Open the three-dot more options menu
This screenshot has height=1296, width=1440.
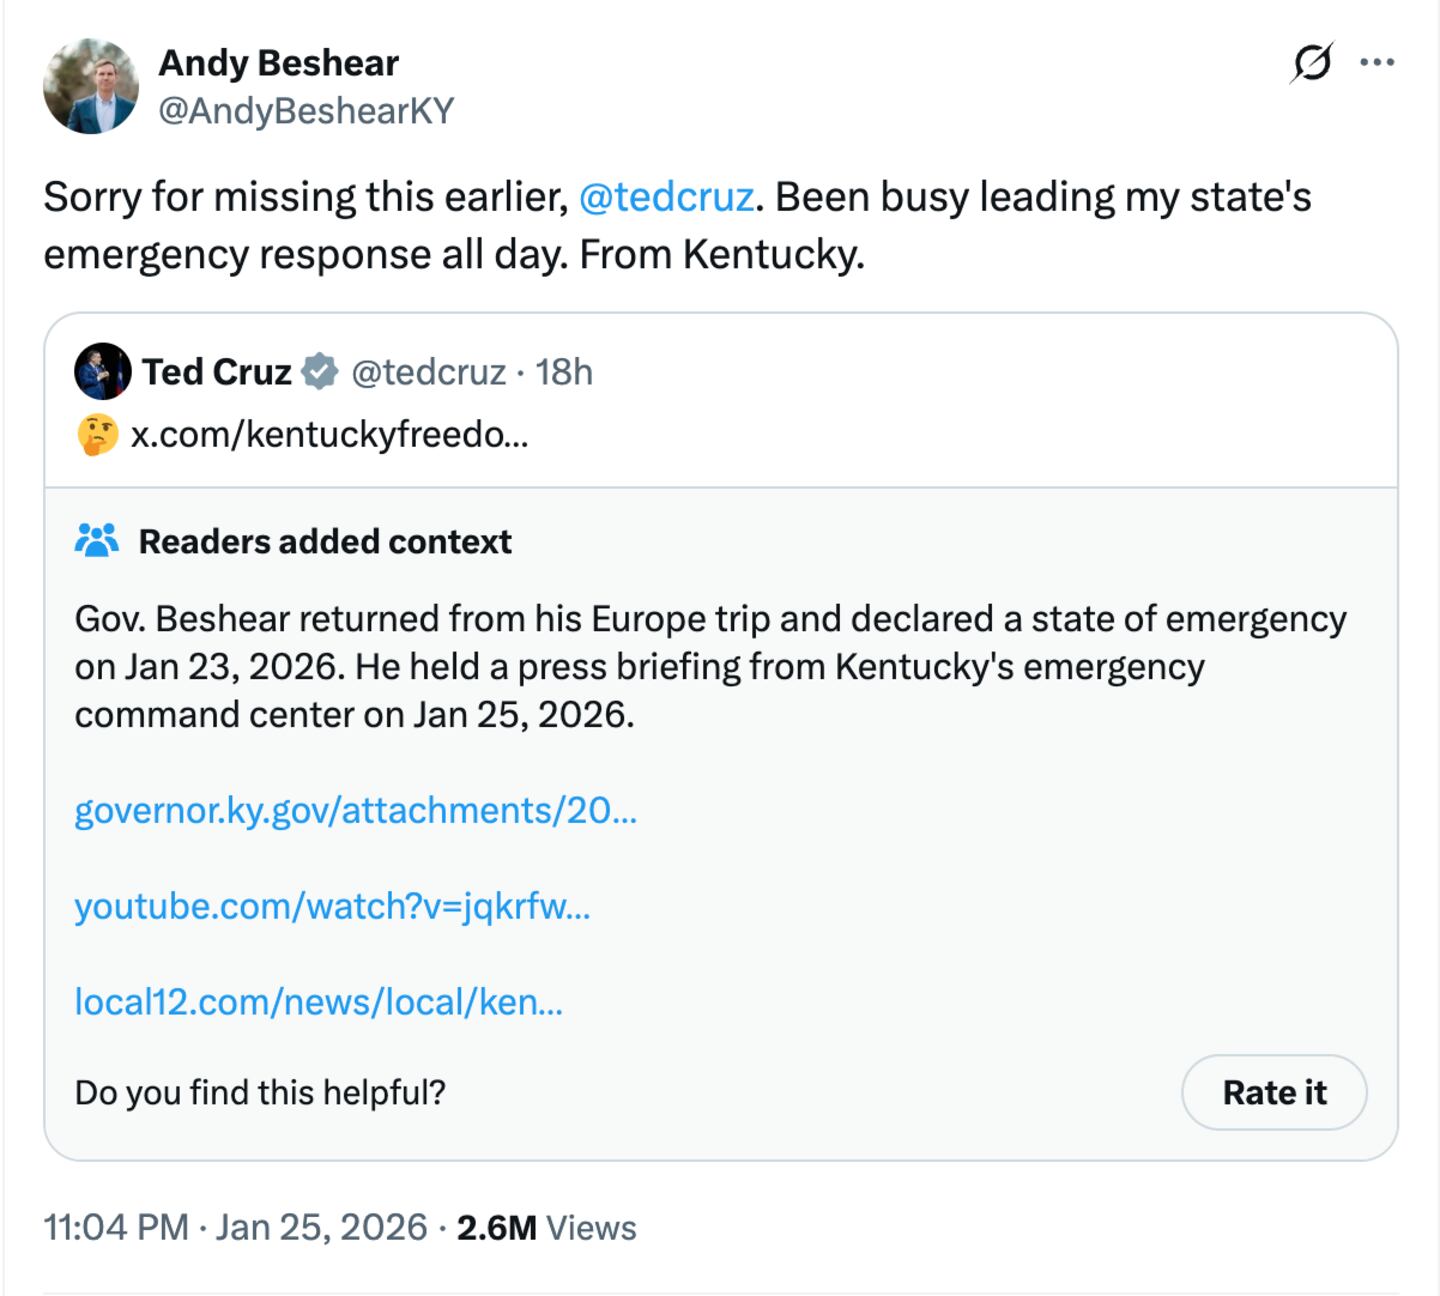pyautogui.click(x=1378, y=62)
